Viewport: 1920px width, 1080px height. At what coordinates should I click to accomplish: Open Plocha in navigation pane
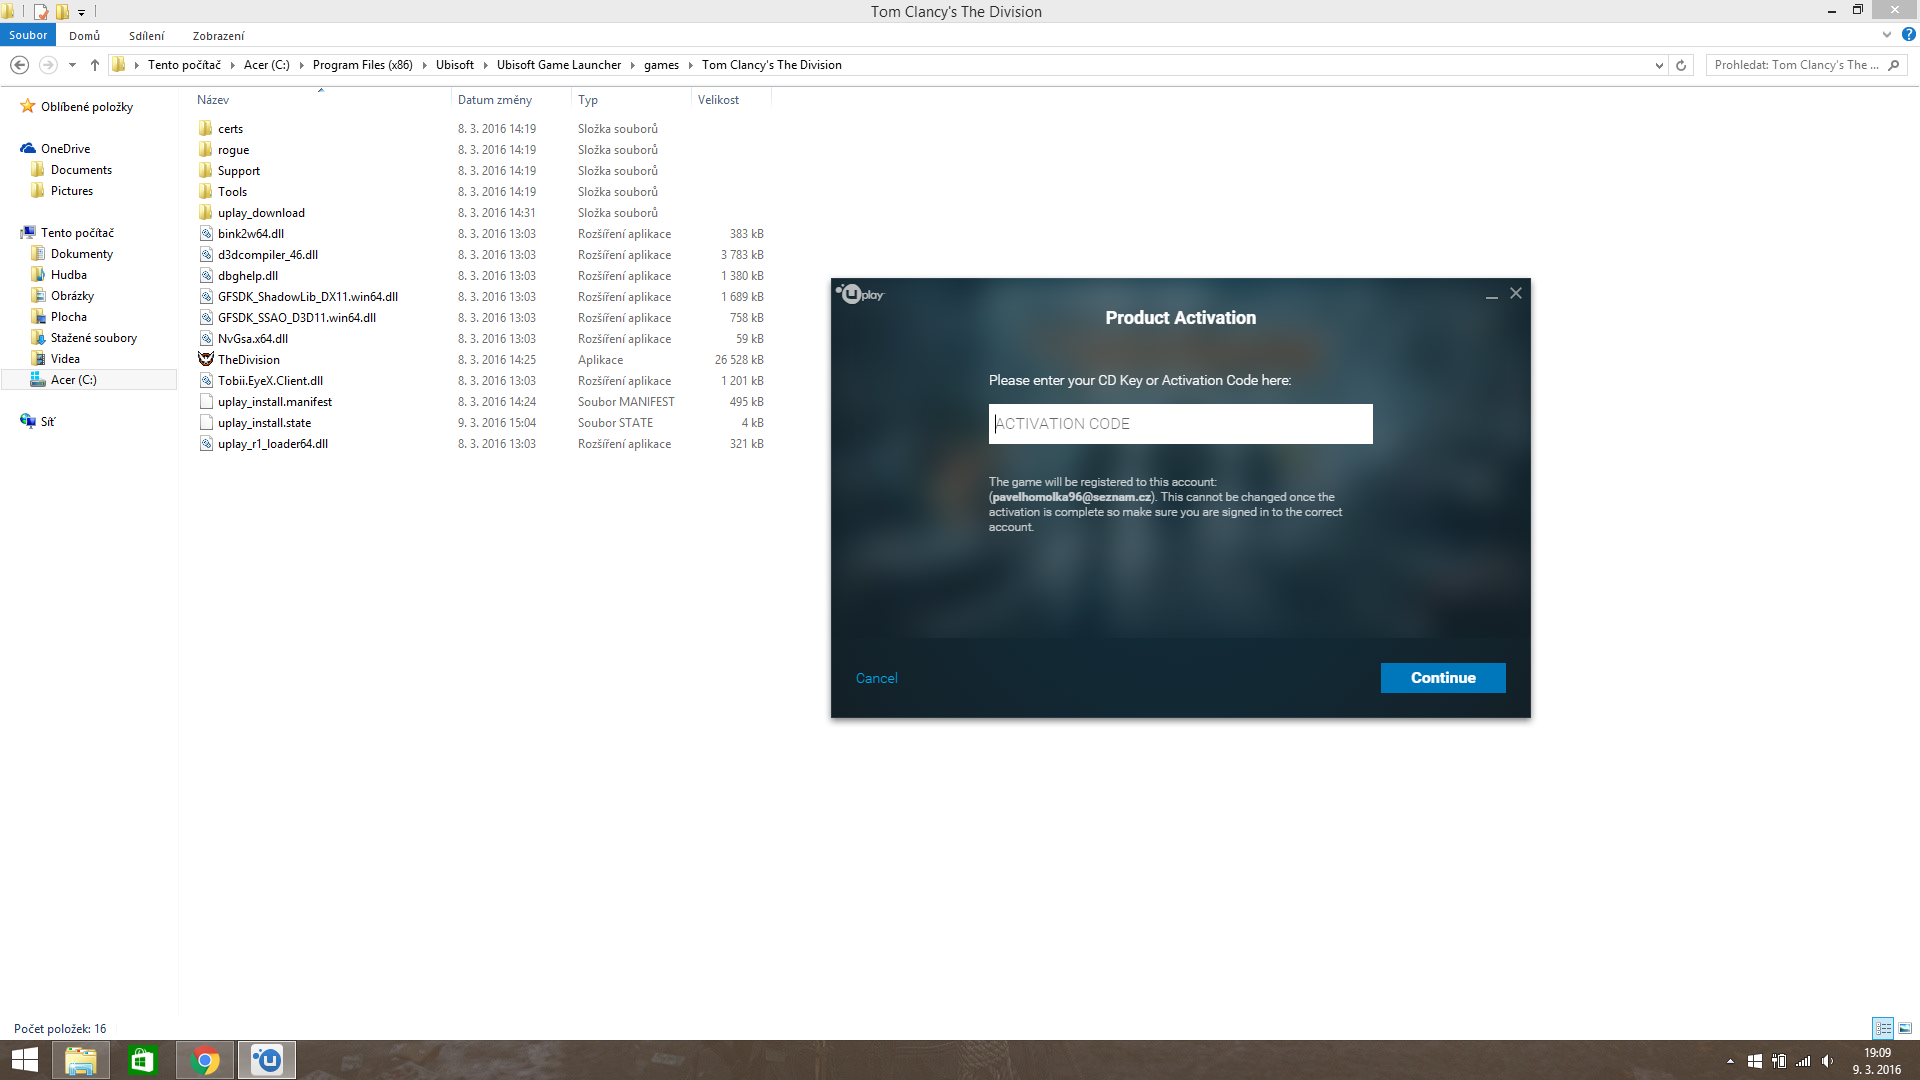tap(68, 317)
